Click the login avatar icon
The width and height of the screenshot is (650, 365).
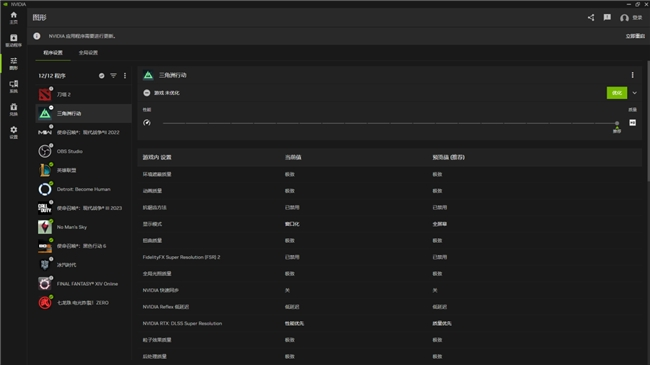624,18
